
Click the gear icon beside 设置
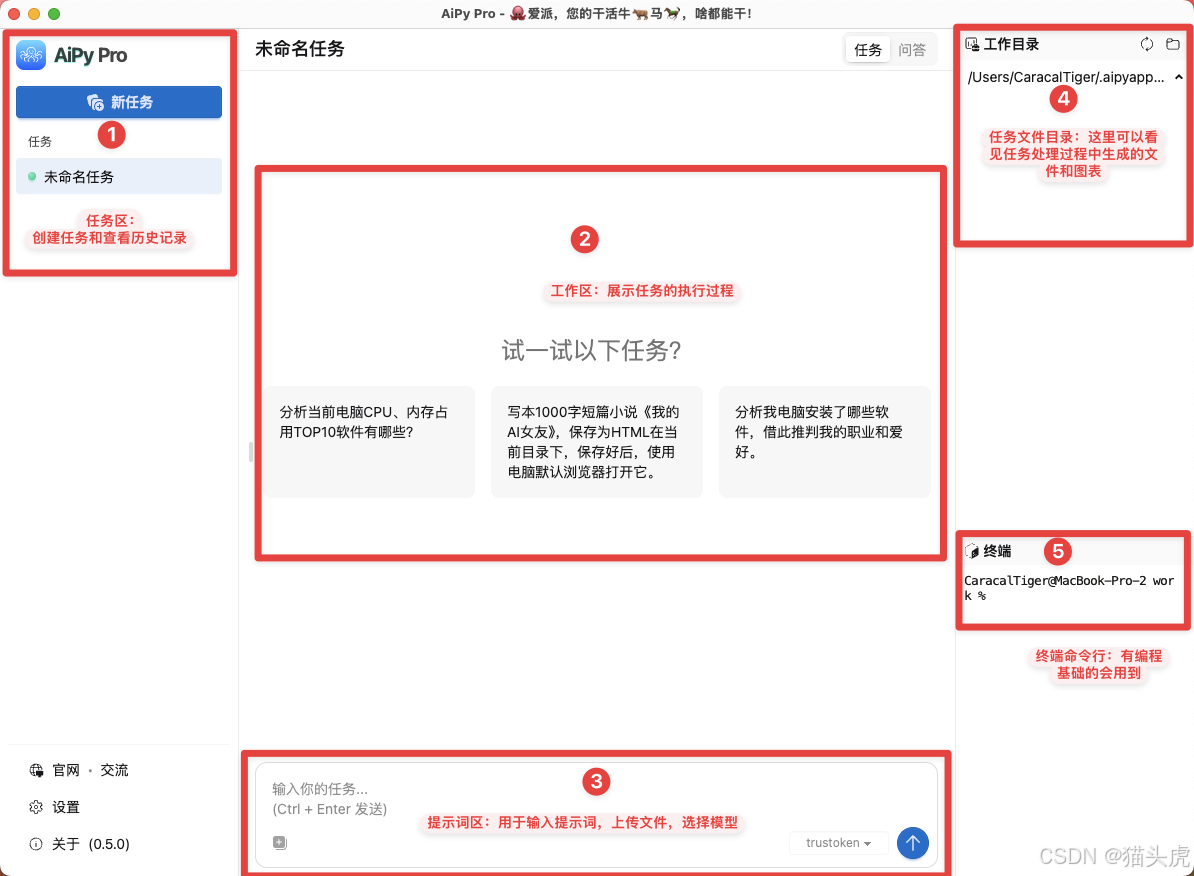pyautogui.click(x=36, y=807)
